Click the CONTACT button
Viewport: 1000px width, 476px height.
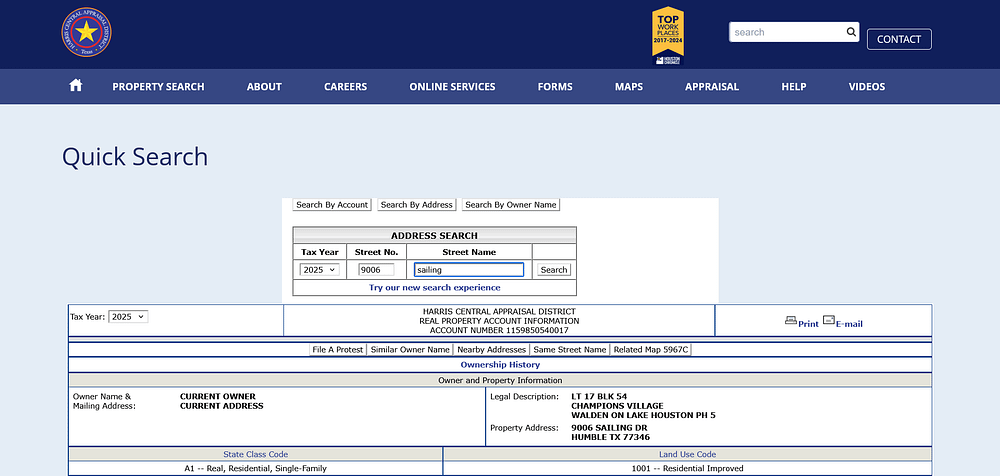point(899,39)
